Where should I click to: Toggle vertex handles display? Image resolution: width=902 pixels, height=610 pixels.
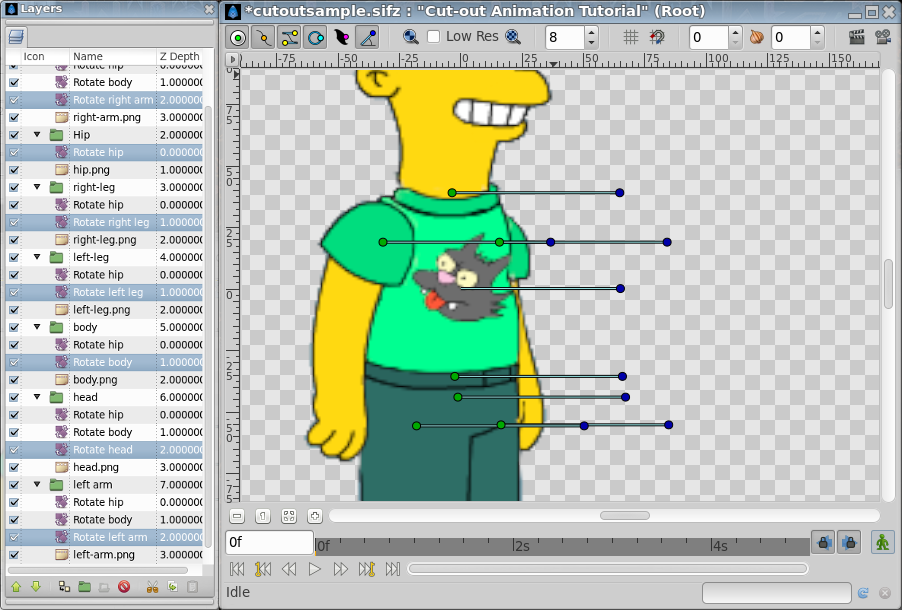click(263, 38)
